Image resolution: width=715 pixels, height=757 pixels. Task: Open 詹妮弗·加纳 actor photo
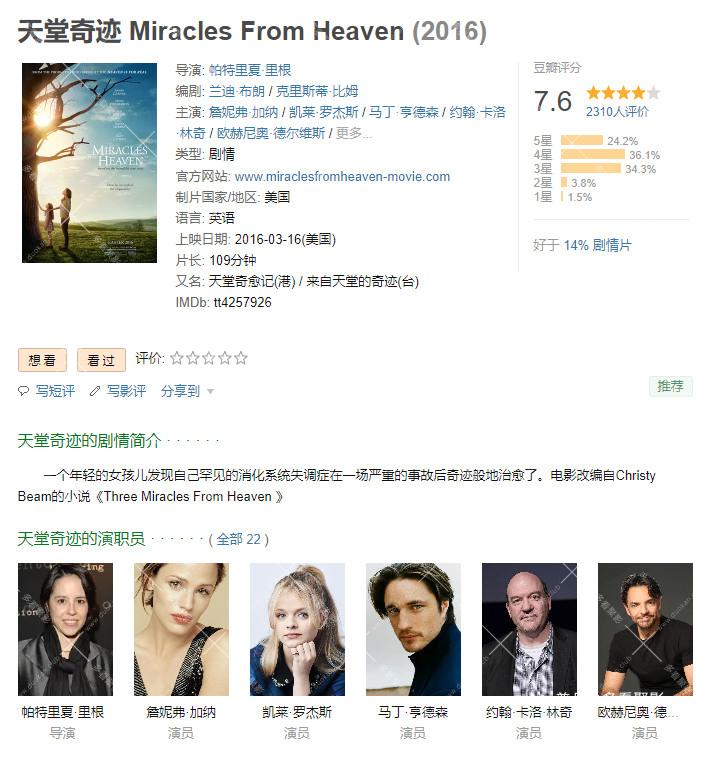coord(181,629)
